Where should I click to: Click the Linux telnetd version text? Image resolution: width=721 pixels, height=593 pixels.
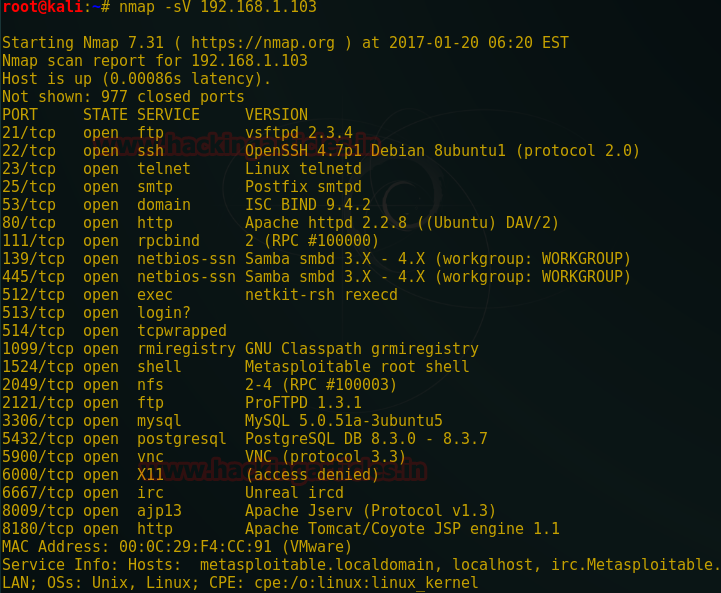point(303,169)
